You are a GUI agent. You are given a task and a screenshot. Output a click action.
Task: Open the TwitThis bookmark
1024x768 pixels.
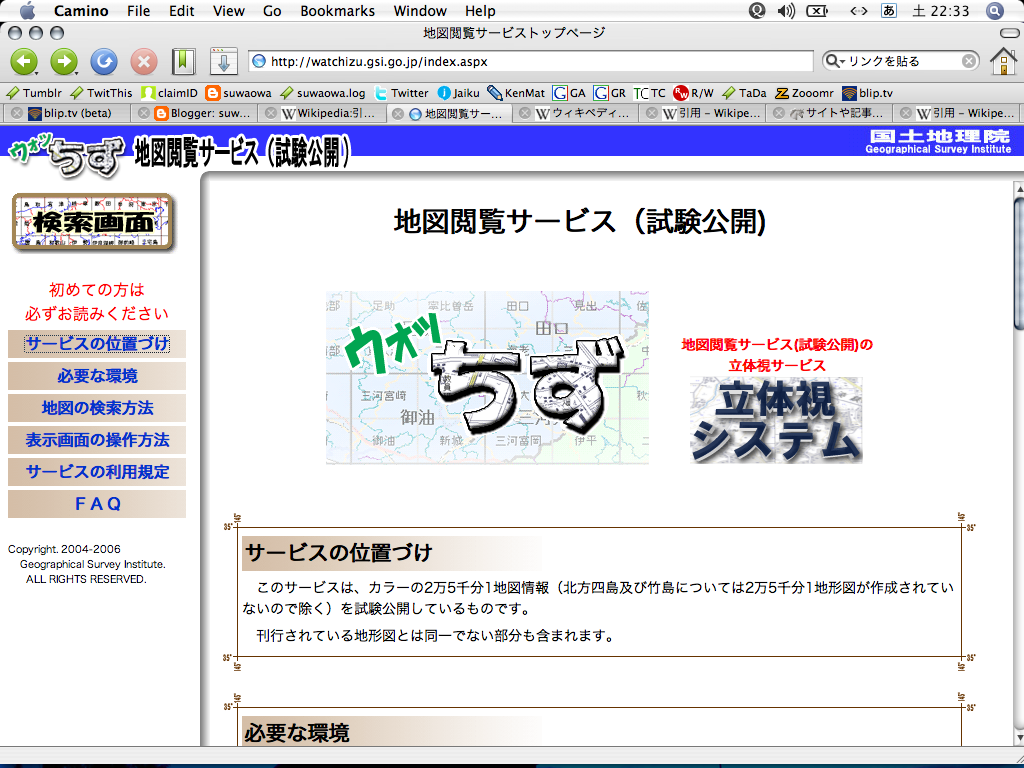[101, 93]
